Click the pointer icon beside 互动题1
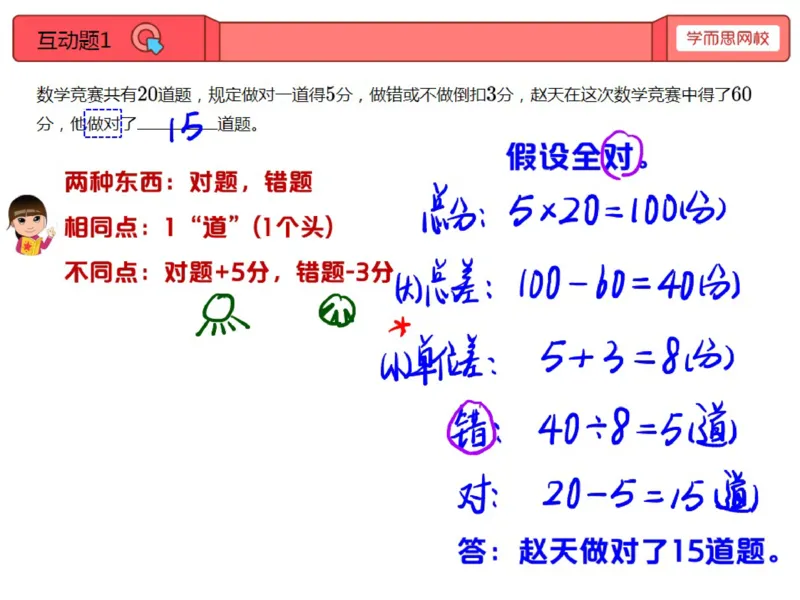 [x=147, y=39]
